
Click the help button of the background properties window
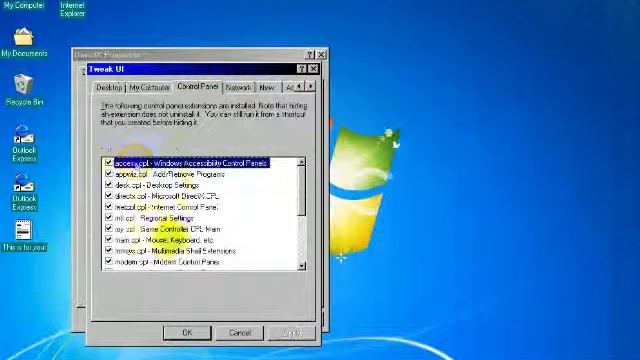click(x=310, y=54)
